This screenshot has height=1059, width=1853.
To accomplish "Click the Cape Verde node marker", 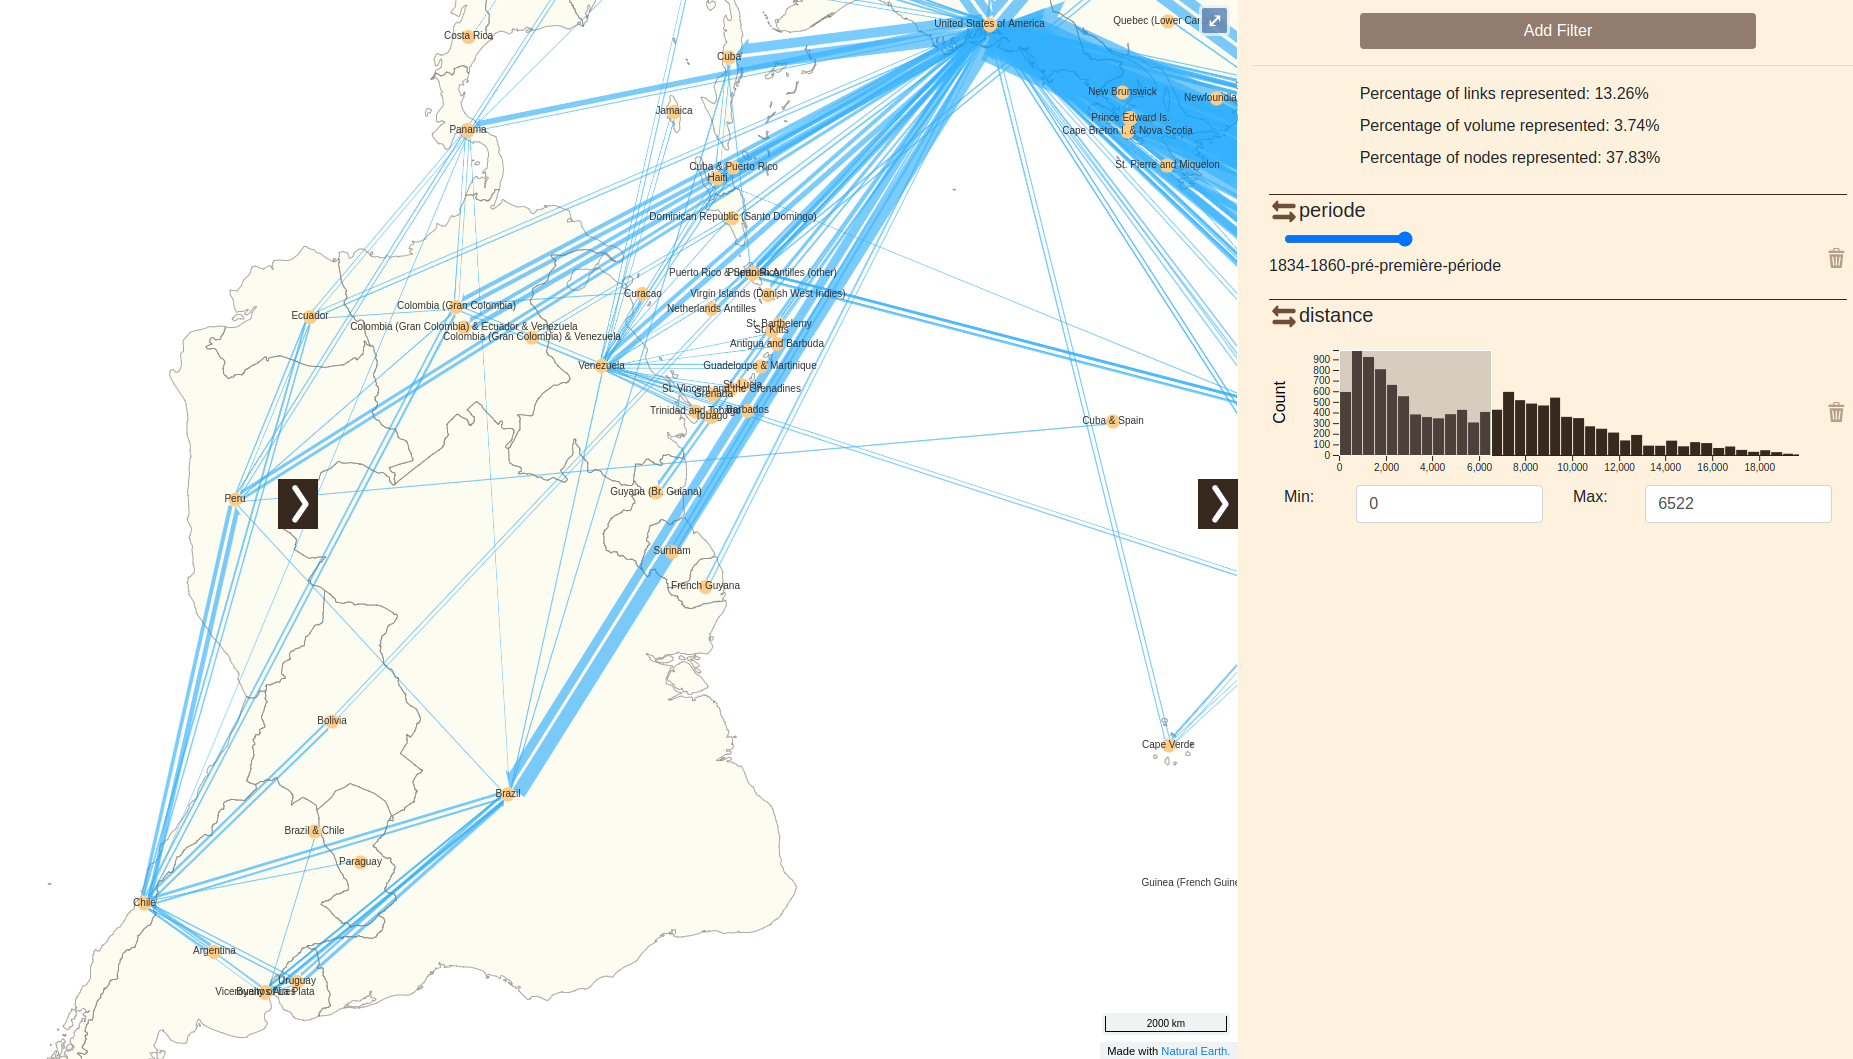I will (1169, 745).
